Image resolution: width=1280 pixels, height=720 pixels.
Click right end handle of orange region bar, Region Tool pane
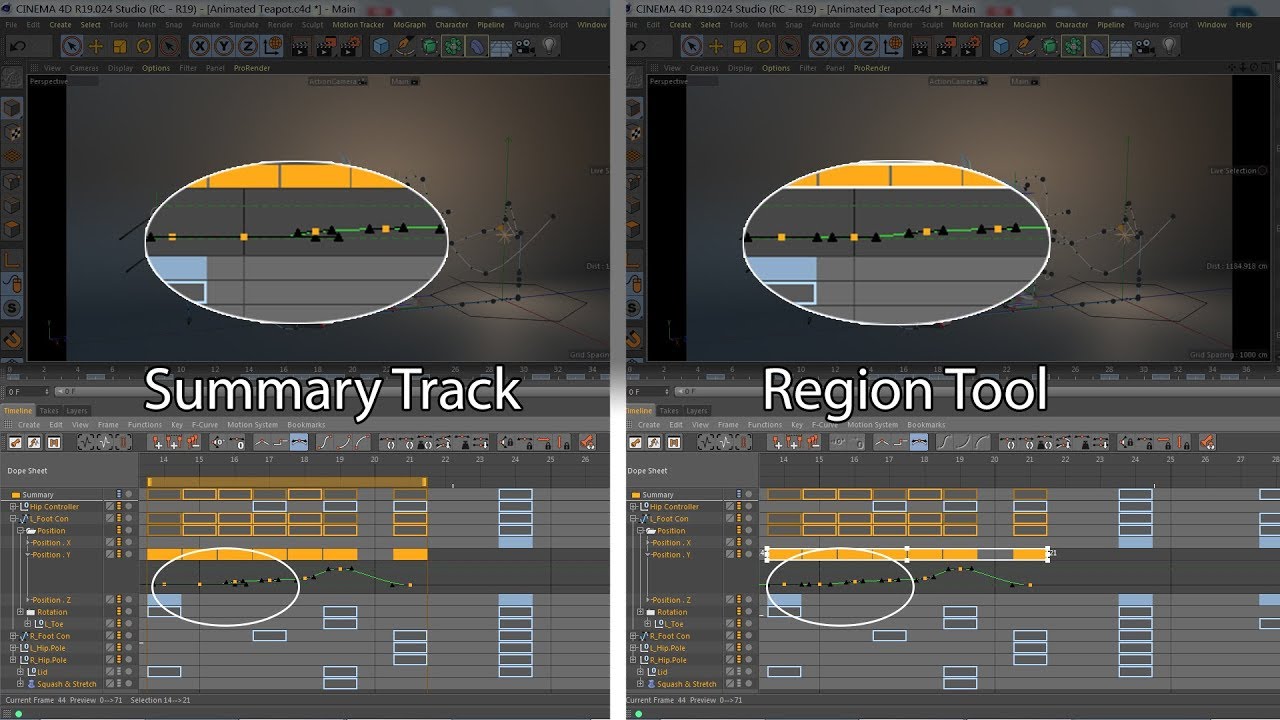click(1047, 552)
